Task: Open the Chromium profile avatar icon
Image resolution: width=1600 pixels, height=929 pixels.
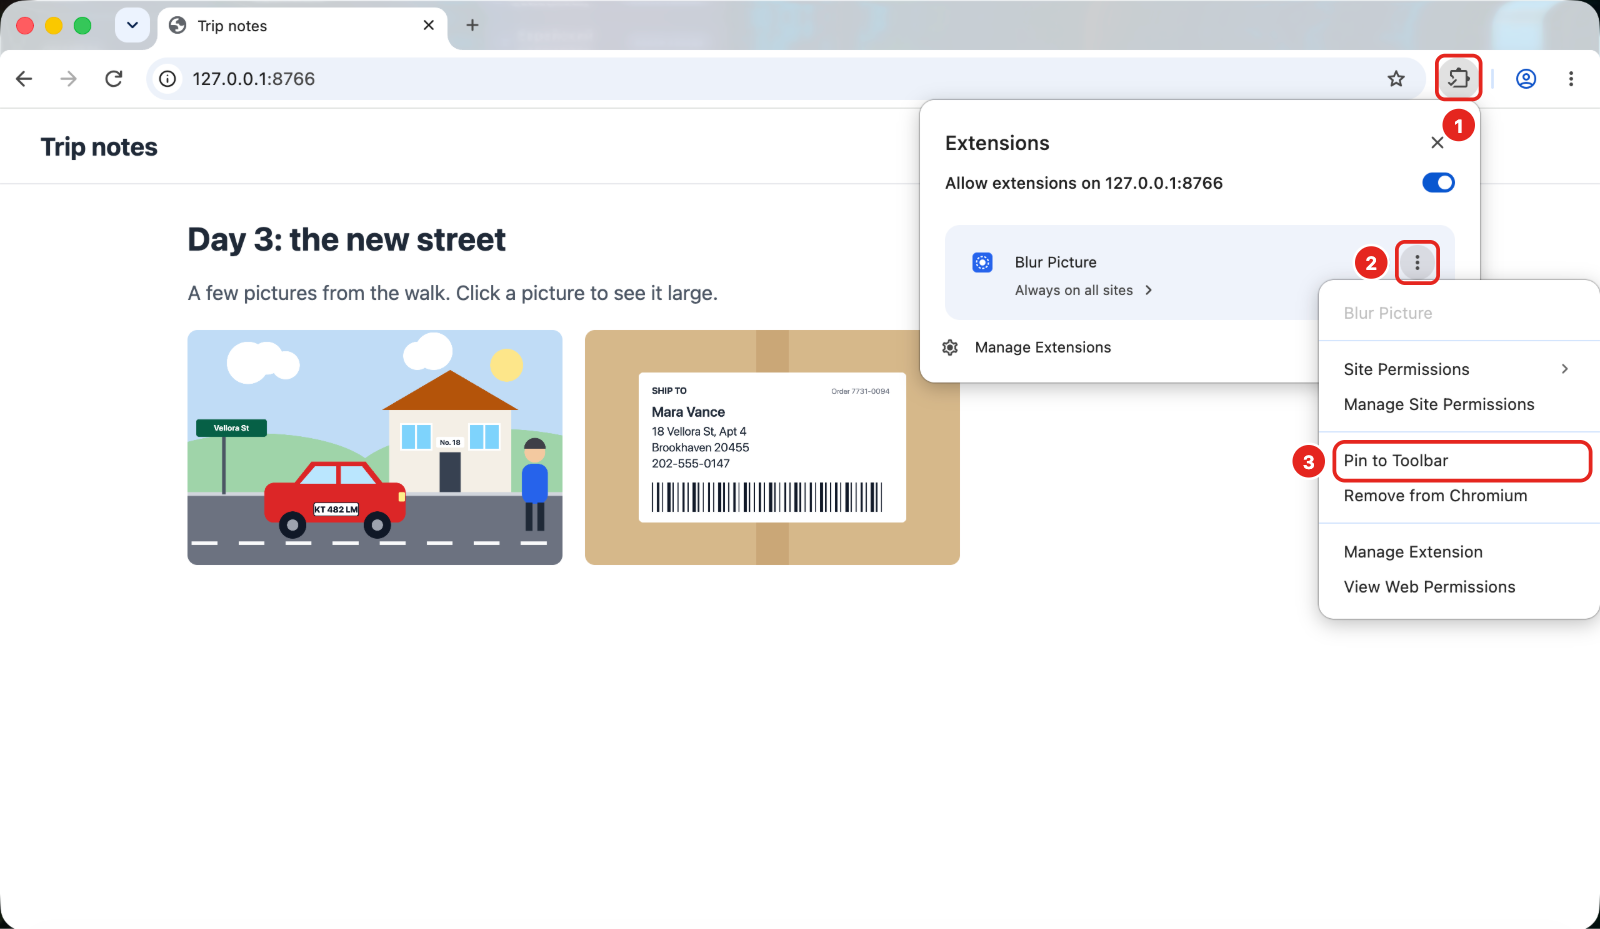Action: 1526,79
